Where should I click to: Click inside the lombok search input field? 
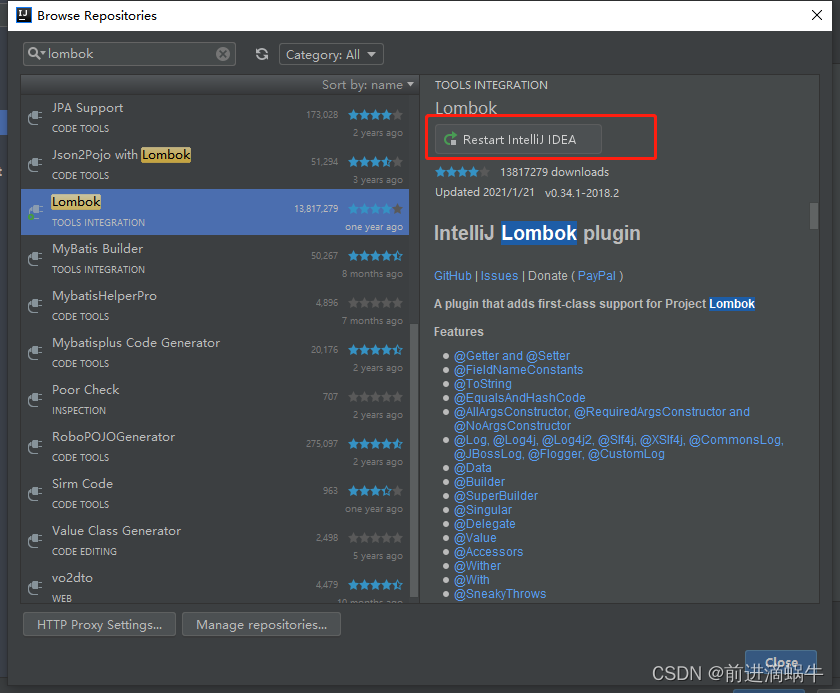click(x=130, y=54)
